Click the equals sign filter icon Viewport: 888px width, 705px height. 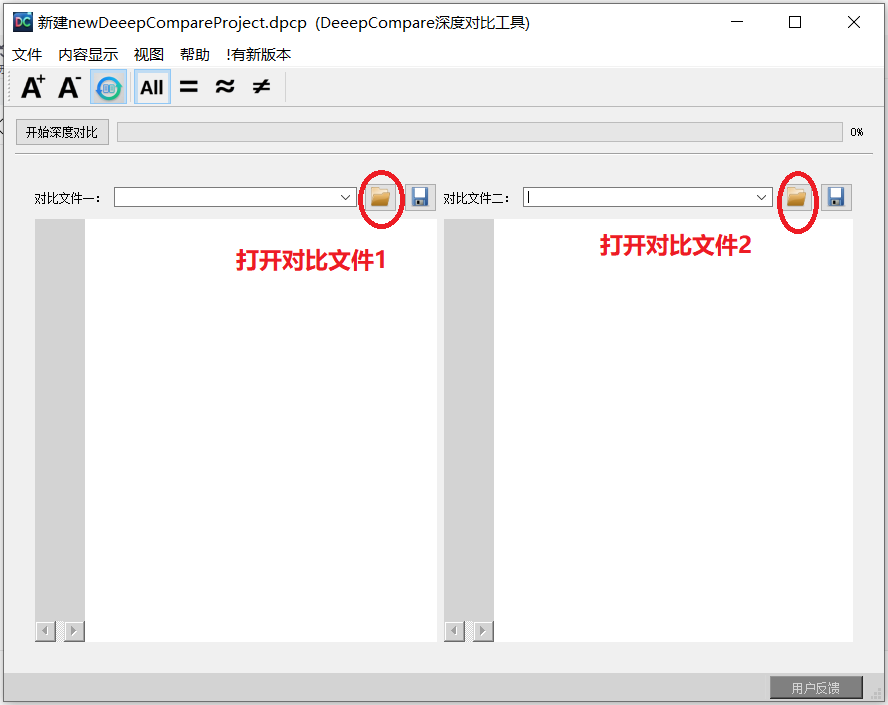tap(189, 87)
